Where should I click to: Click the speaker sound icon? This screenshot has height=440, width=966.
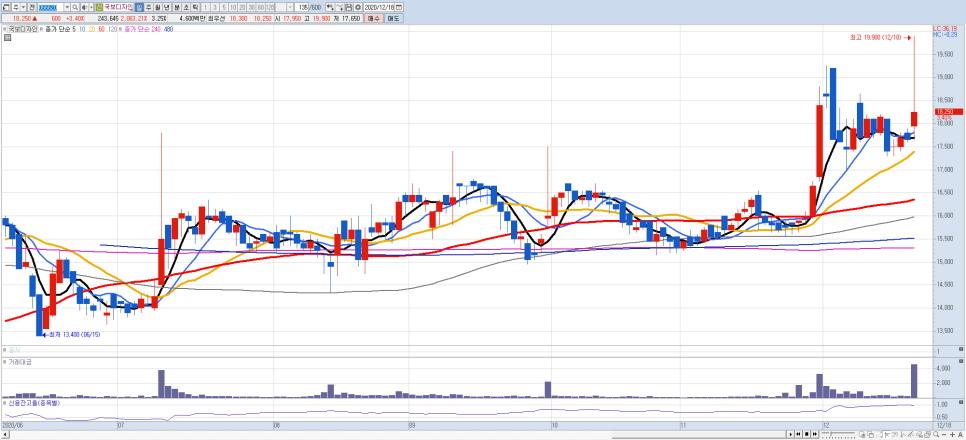84,7
